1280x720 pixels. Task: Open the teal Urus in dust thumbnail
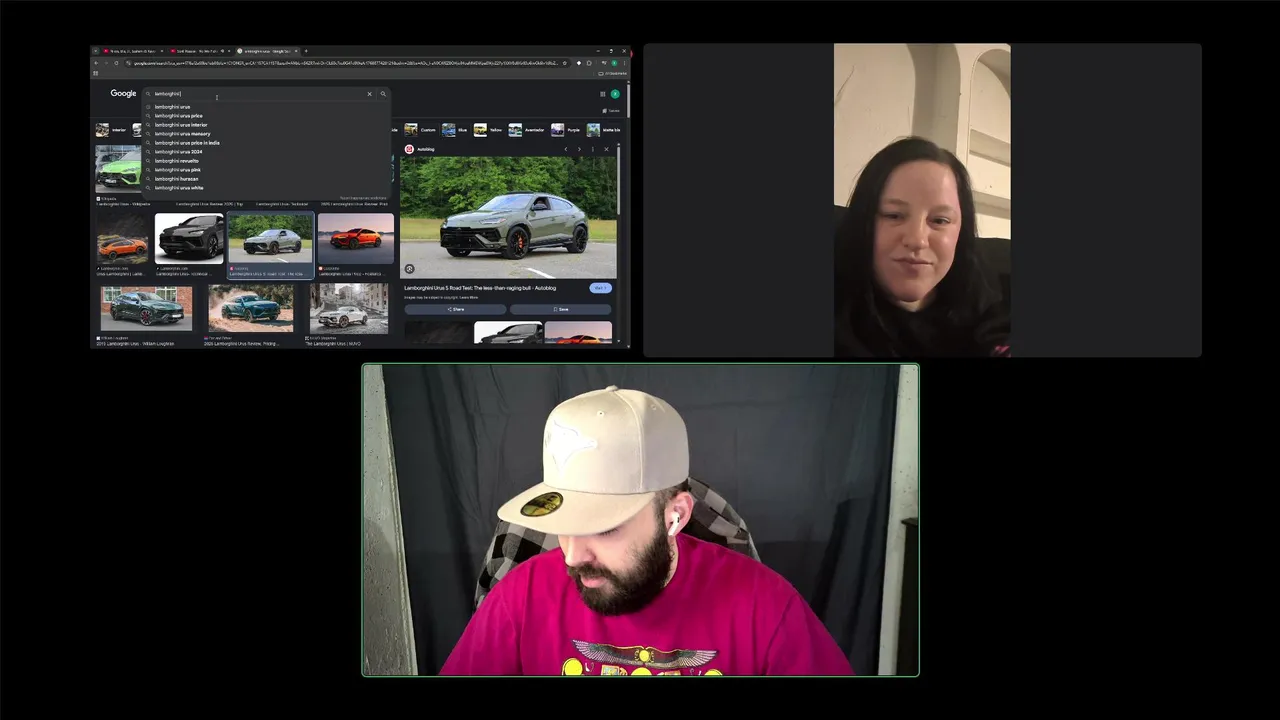click(251, 308)
